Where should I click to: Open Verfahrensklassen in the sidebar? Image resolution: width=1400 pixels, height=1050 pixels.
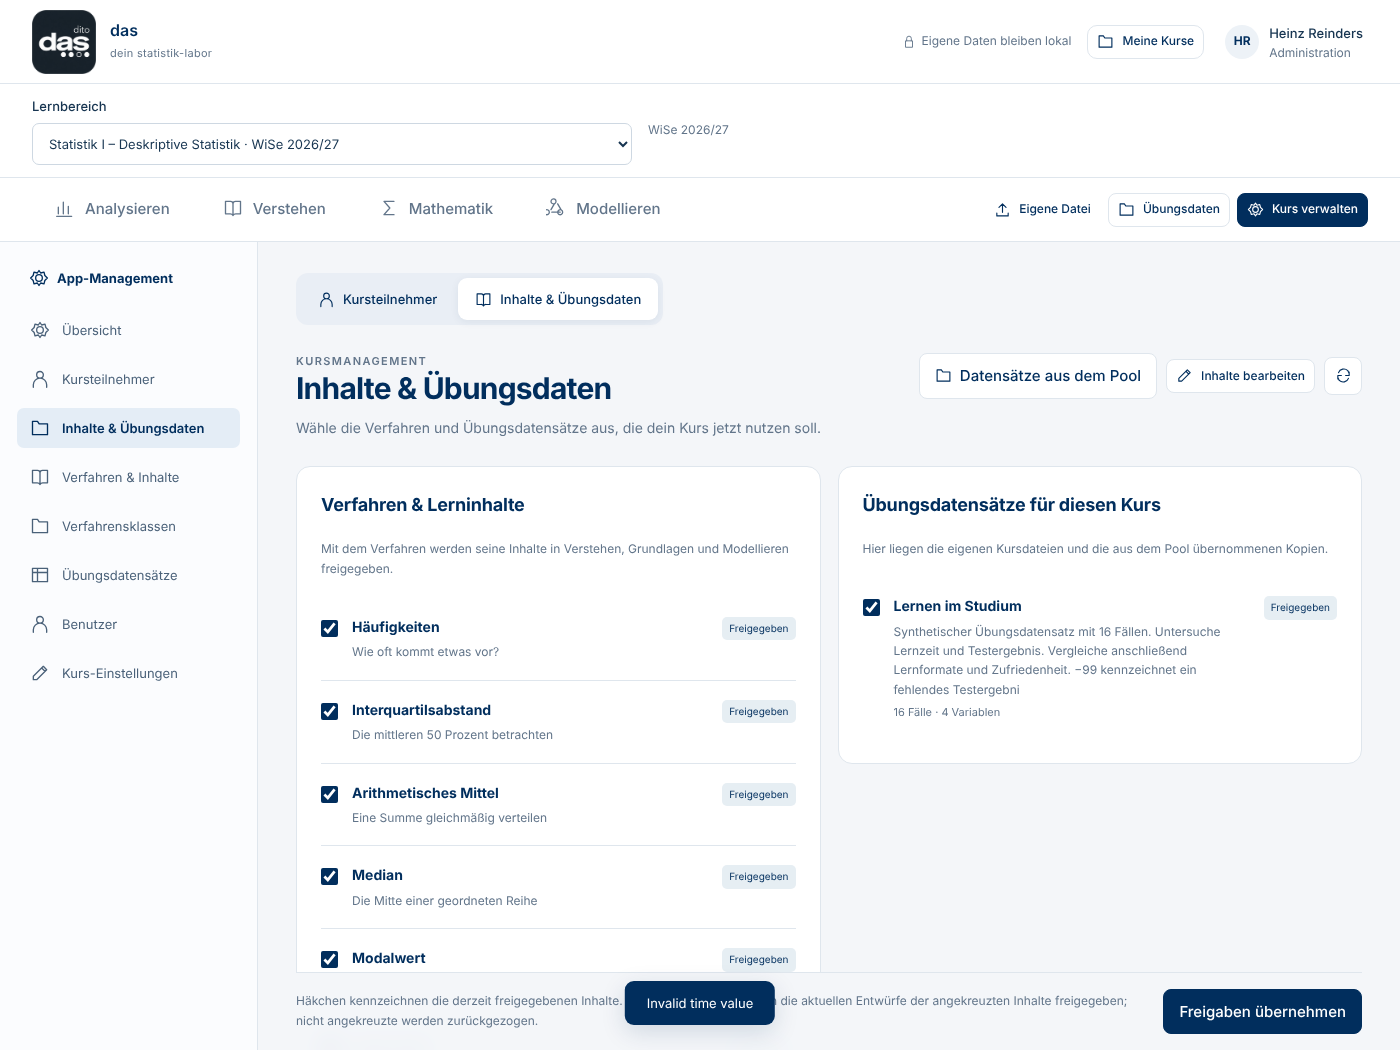[128, 526]
